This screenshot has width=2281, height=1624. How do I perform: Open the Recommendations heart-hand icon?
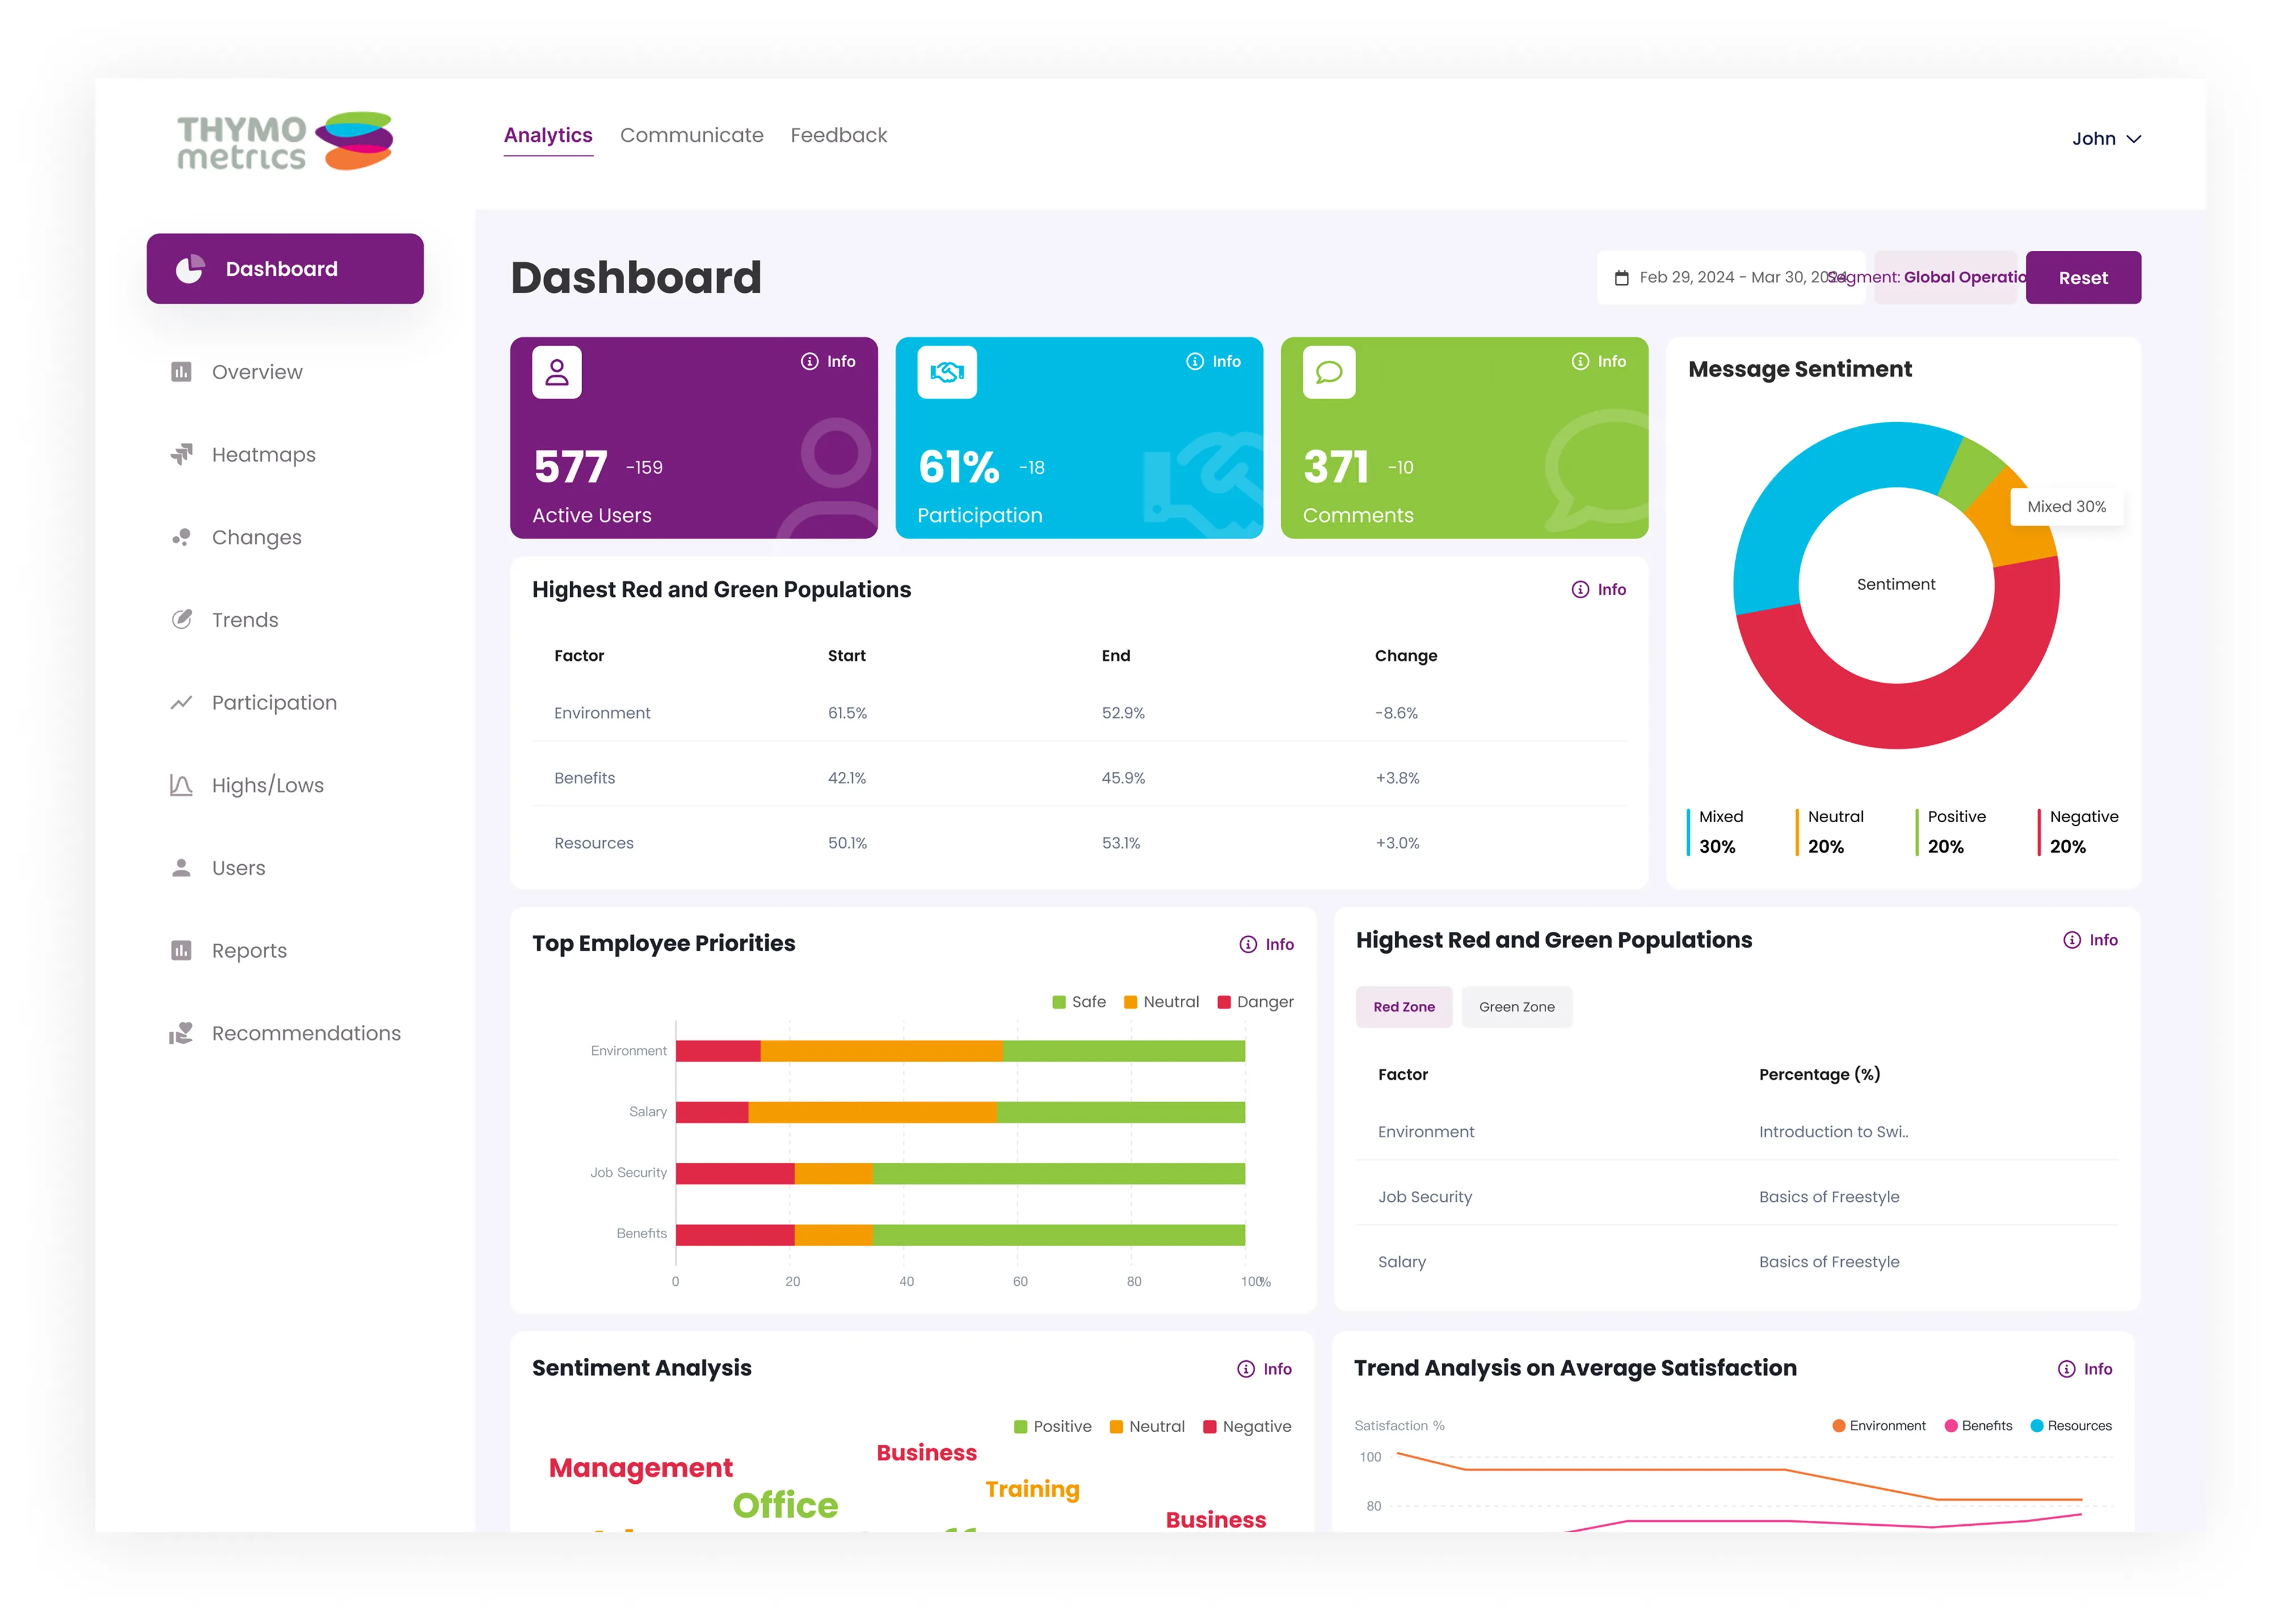point(181,1033)
